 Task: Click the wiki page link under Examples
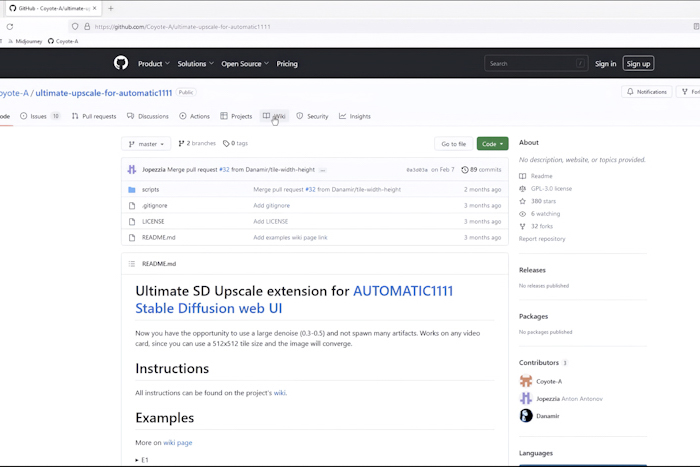(178, 442)
